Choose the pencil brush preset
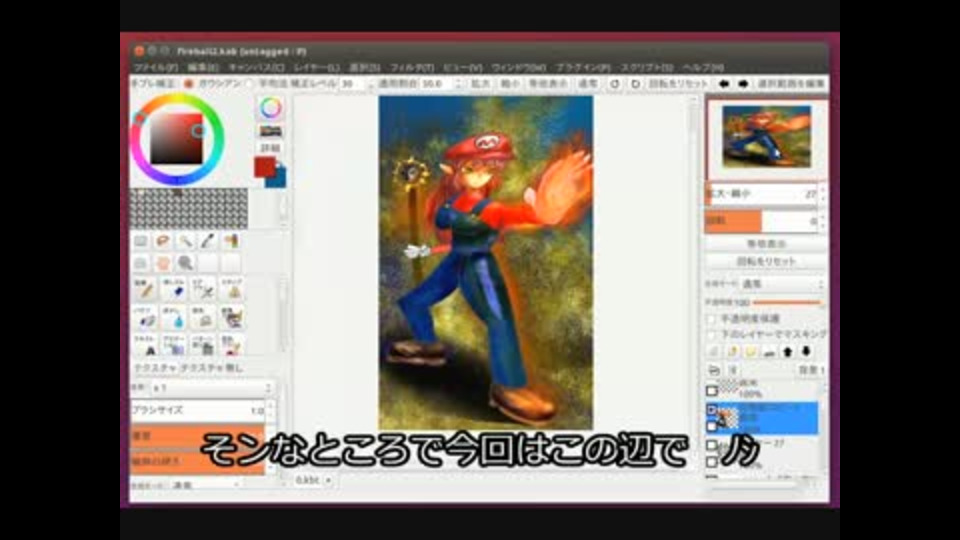 coord(146,290)
